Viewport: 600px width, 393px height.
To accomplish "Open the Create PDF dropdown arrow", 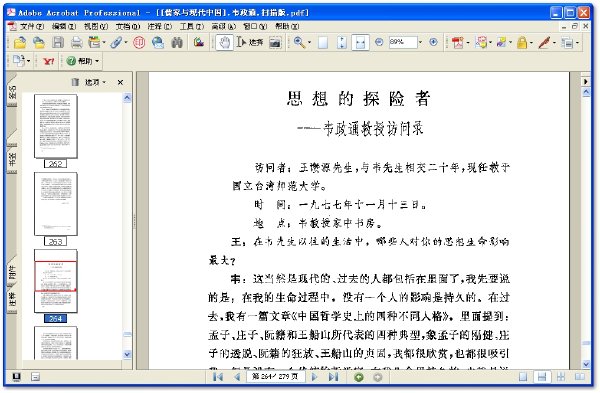I will pos(468,42).
